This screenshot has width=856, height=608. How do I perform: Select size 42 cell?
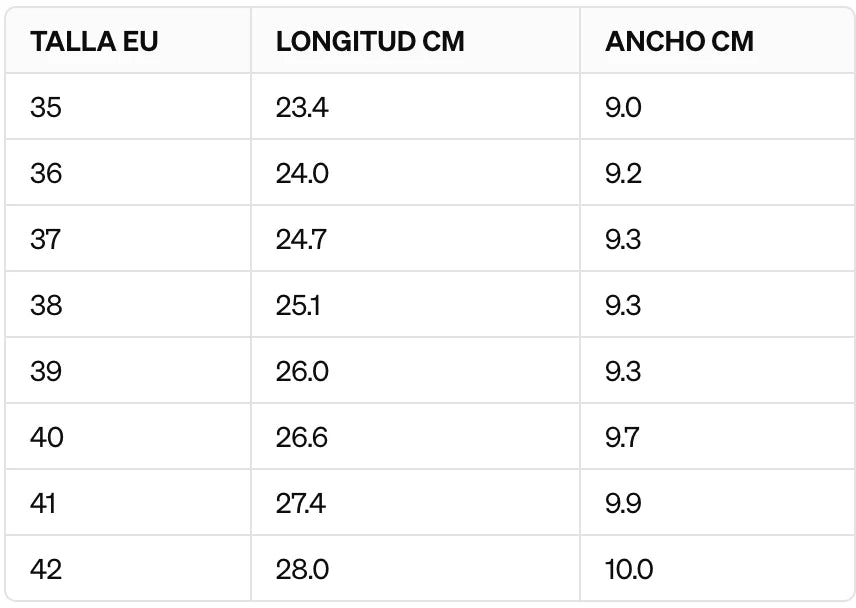pyautogui.click(x=46, y=569)
